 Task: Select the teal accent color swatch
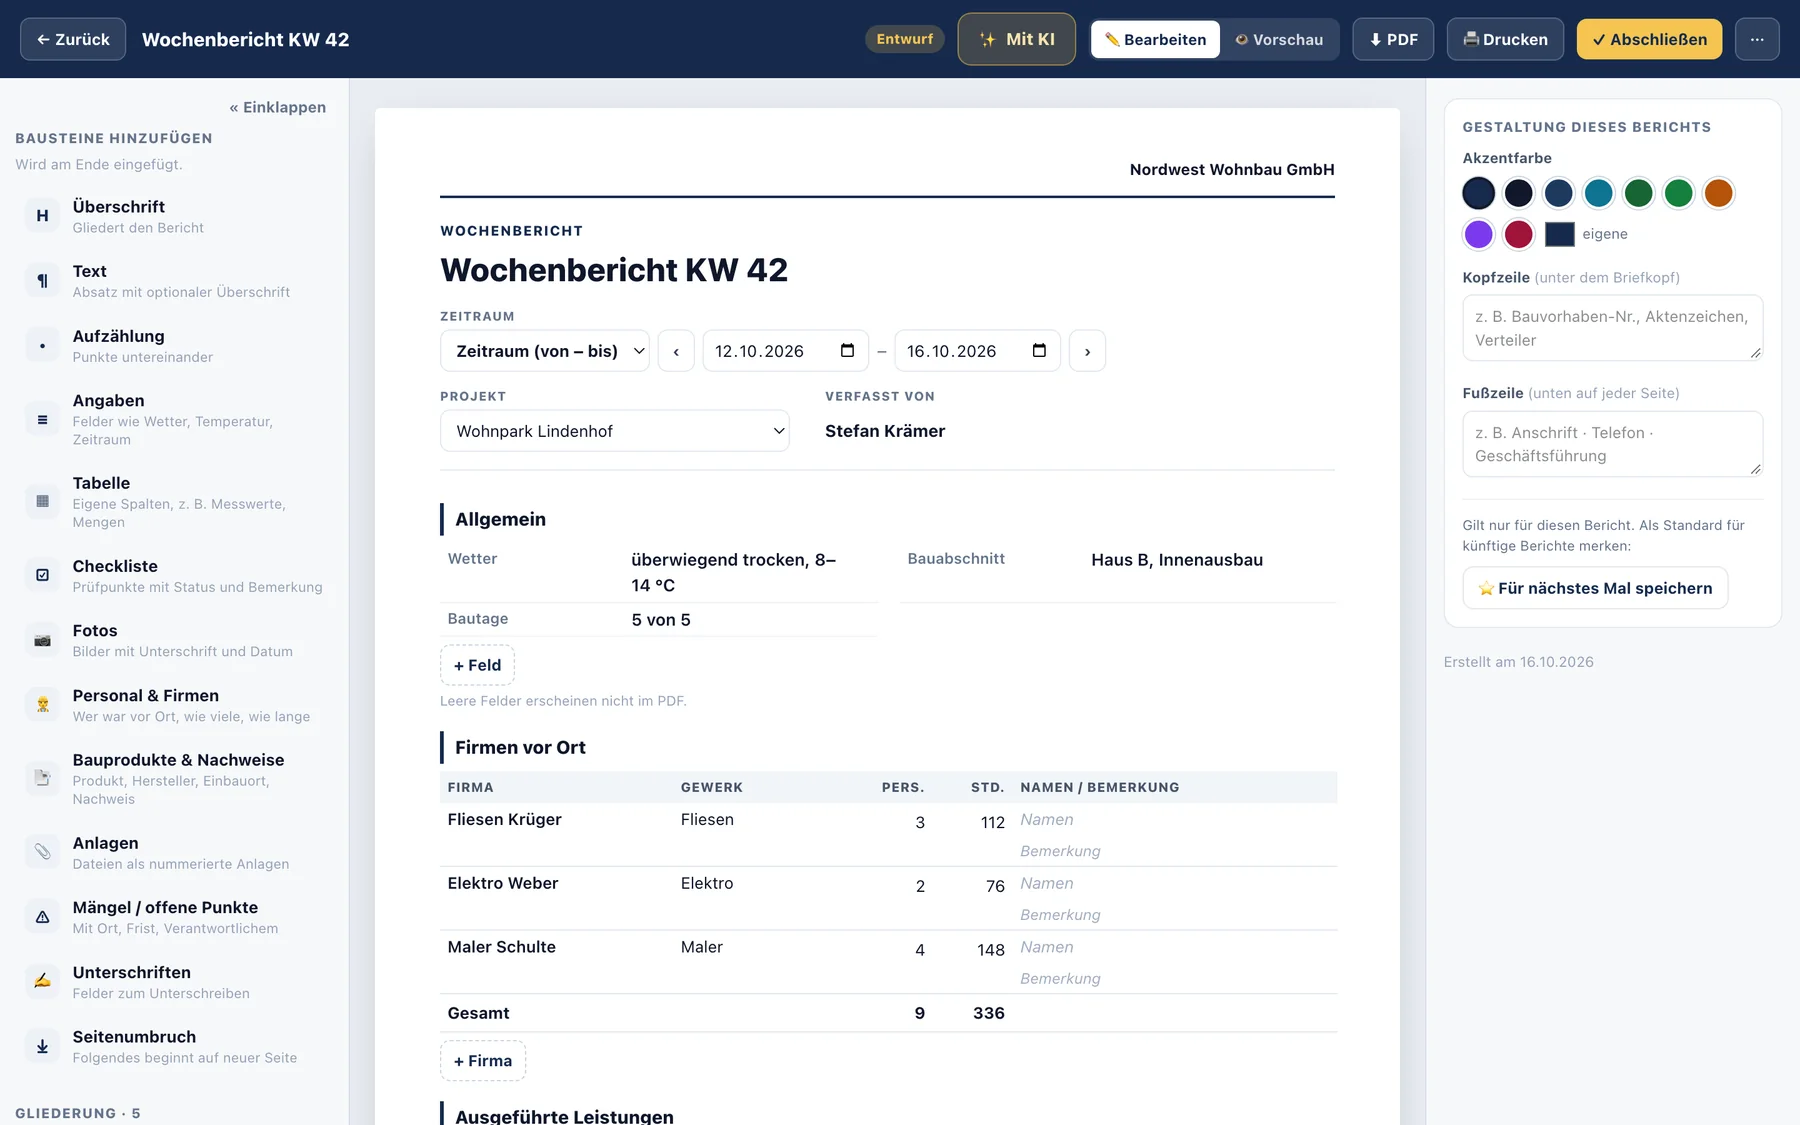click(x=1598, y=193)
